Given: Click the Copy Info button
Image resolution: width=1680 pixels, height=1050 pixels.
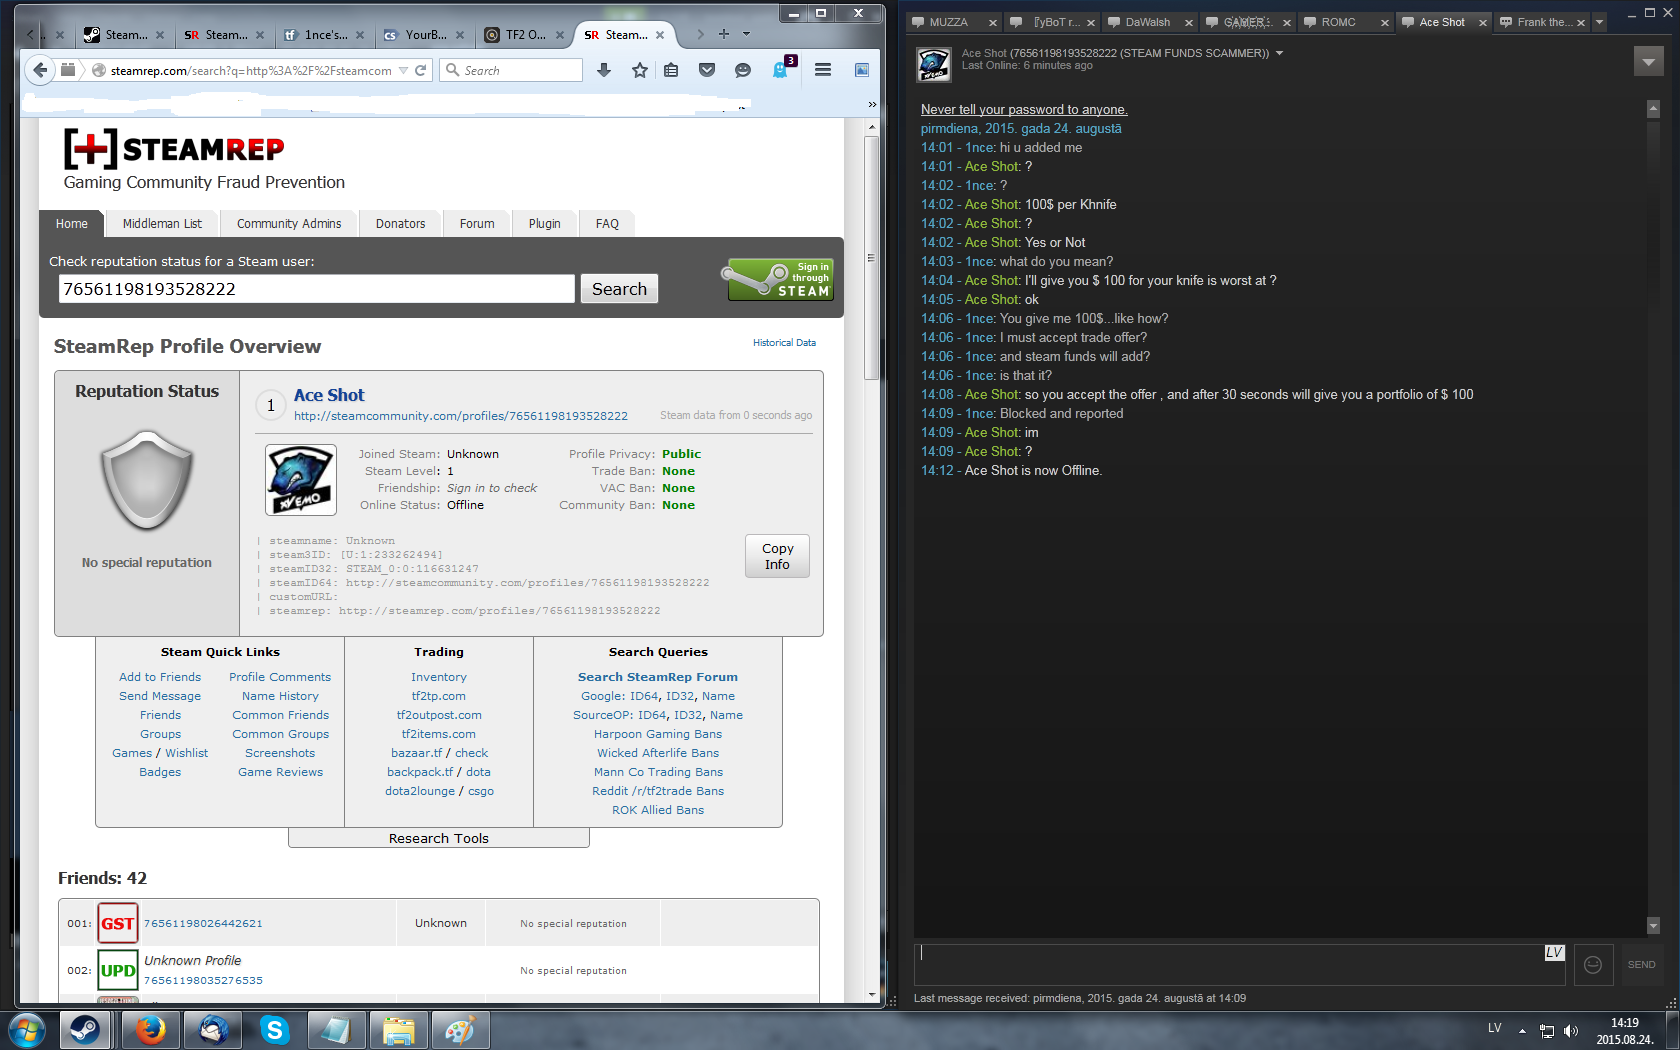Looking at the screenshot, I should coord(777,556).
